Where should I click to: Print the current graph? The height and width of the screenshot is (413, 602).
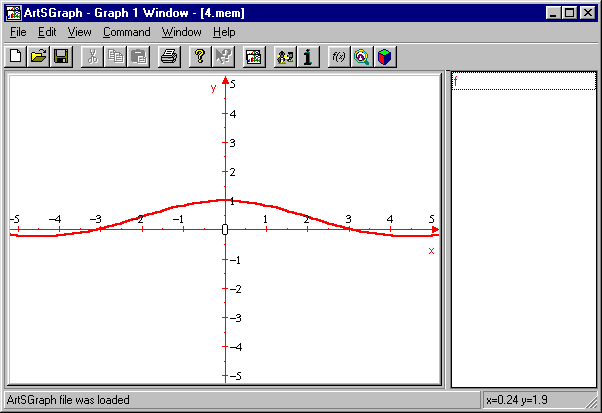[x=169, y=57]
